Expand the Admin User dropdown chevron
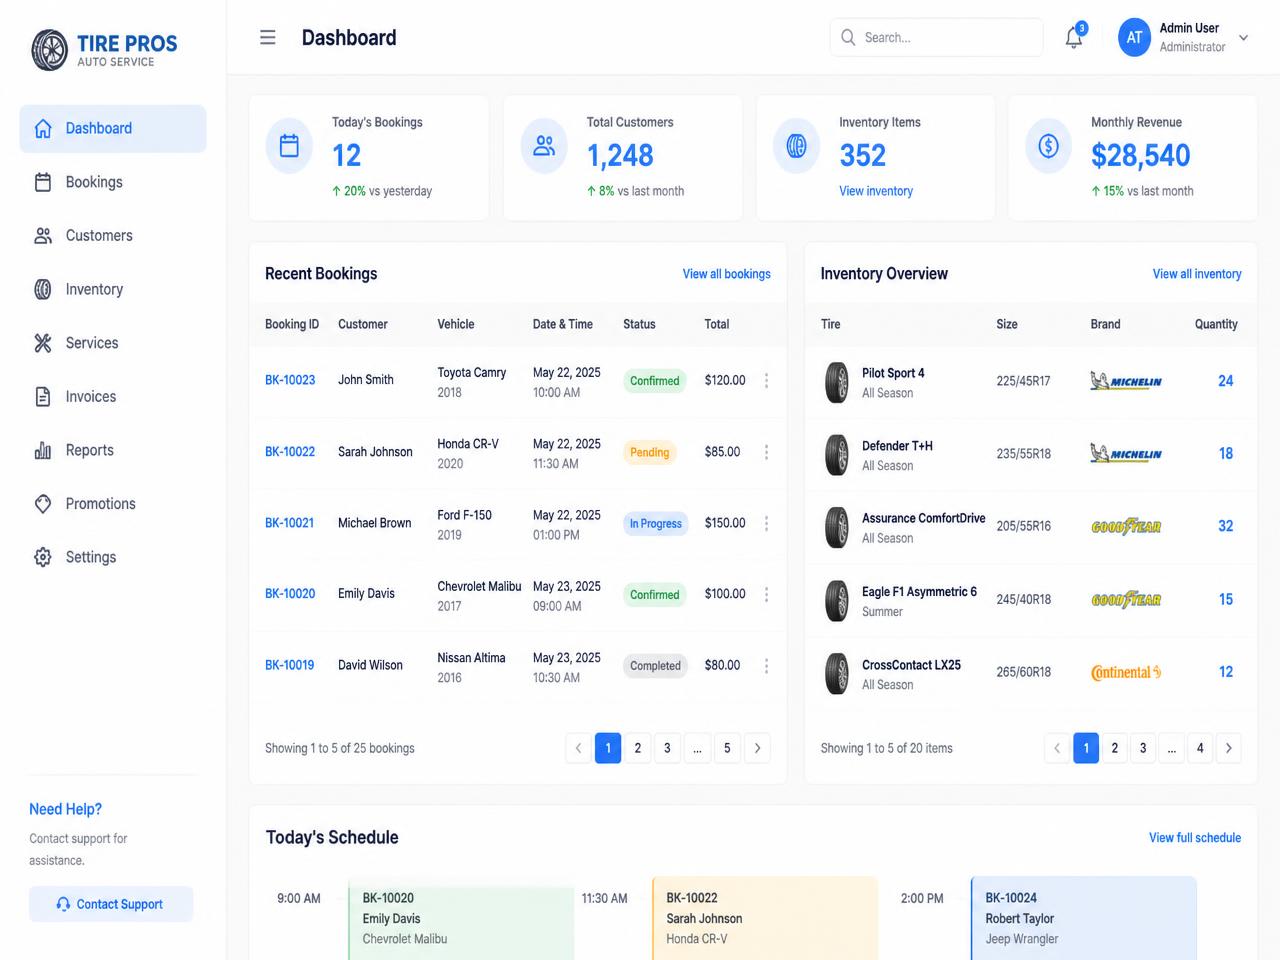Image resolution: width=1280 pixels, height=960 pixels. pyautogui.click(x=1243, y=38)
